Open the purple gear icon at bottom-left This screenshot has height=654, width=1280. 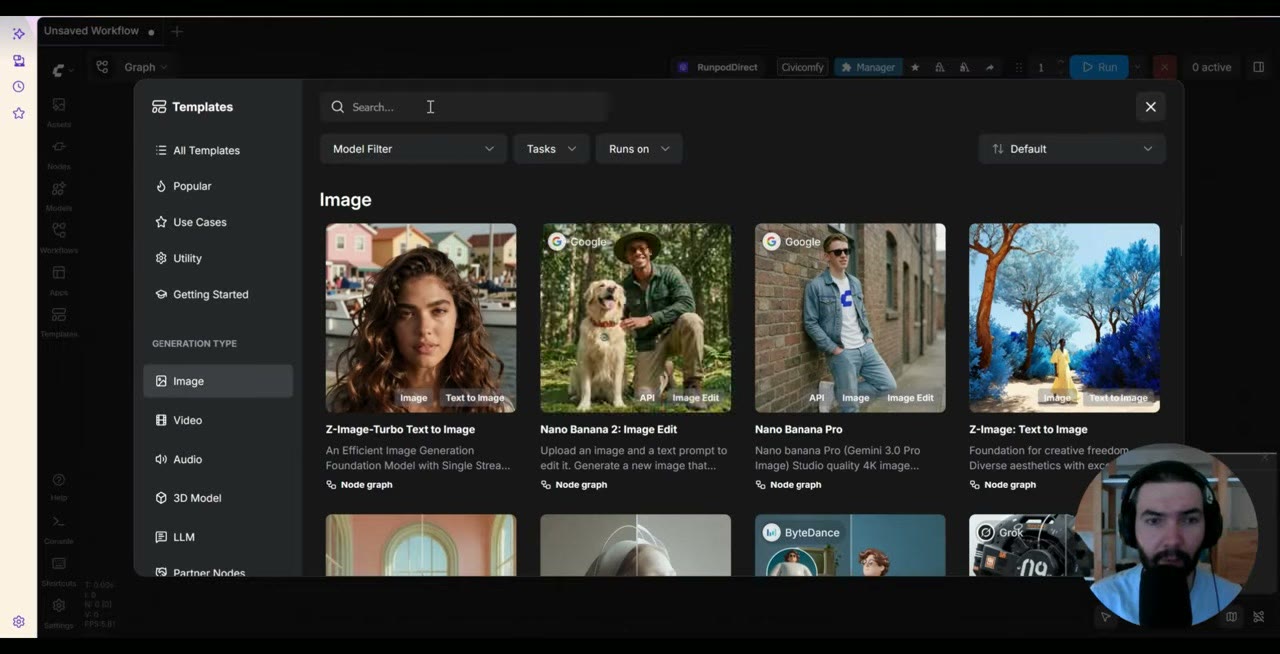[18, 622]
